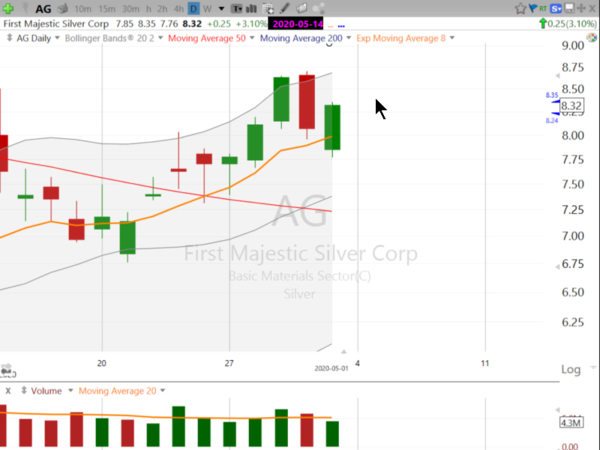Select the daily D timeframe
Image resolution: width=600 pixels, height=450 pixels.
tap(194, 8)
